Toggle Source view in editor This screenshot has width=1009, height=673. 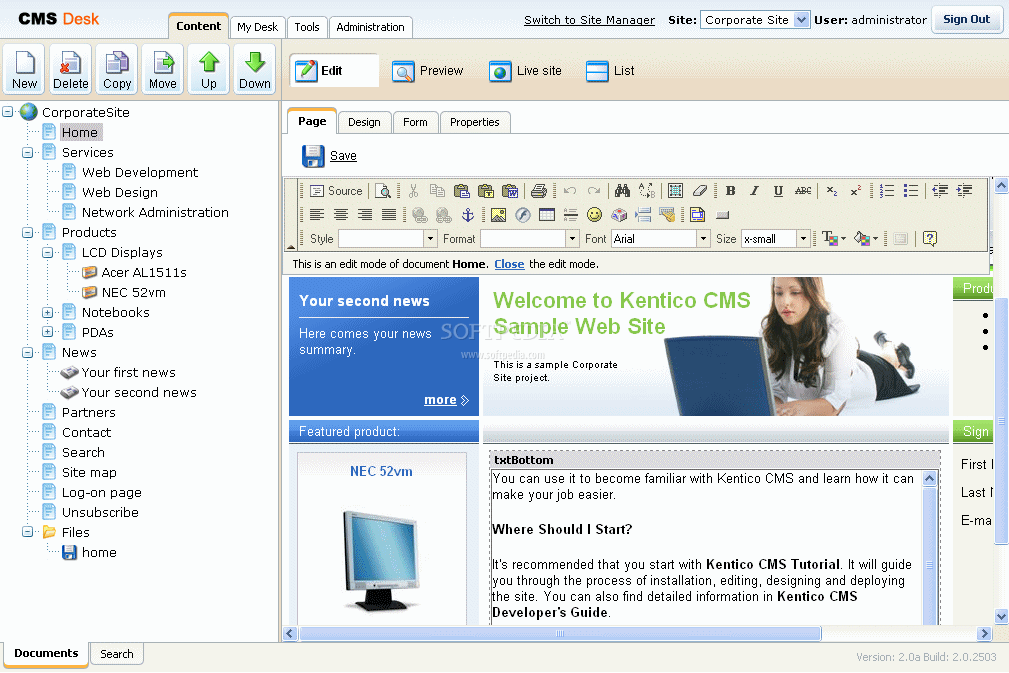click(336, 191)
